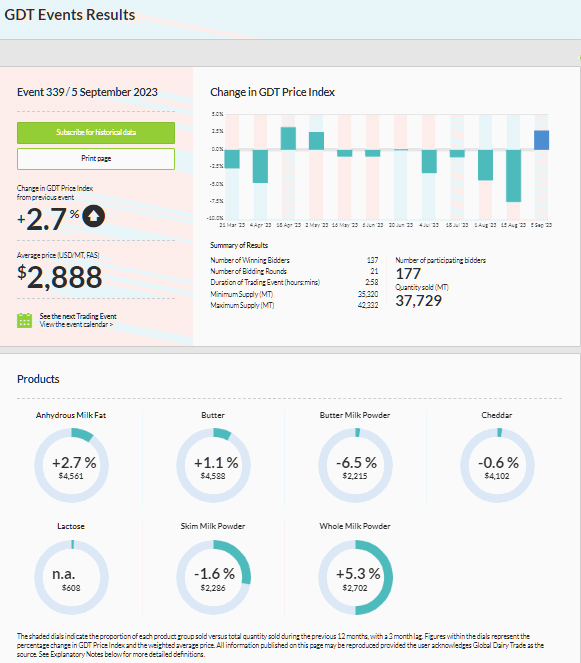
Task: Click See the next Trading Event text
Action: 78,316
